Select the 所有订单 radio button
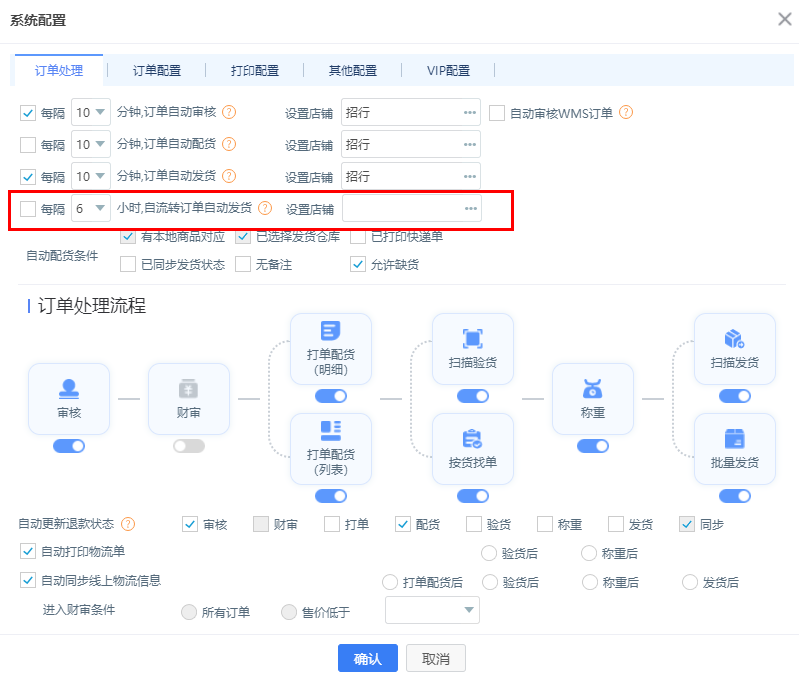 pyautogui.click(x=189, y=612)
